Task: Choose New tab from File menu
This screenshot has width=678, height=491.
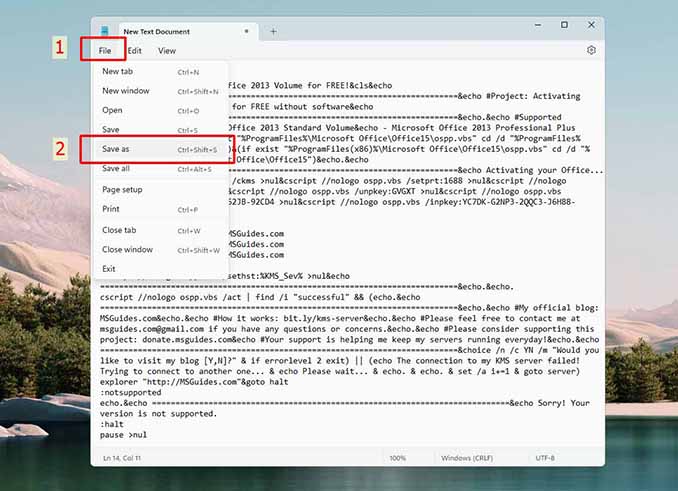Action: 160,72
